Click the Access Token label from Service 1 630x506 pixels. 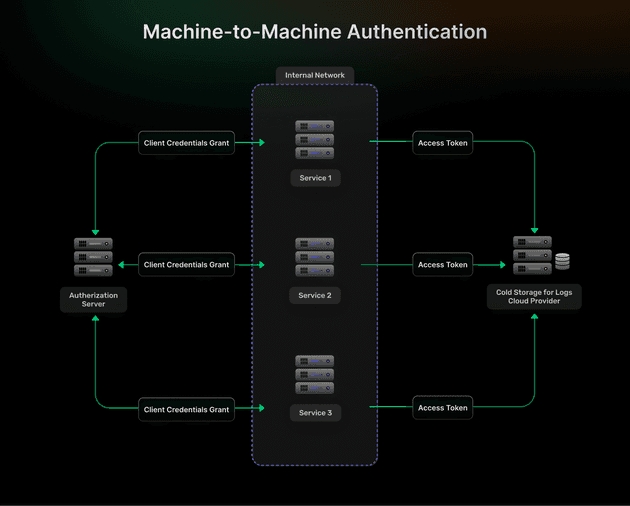pyautogui.click(x=442, y=143)
